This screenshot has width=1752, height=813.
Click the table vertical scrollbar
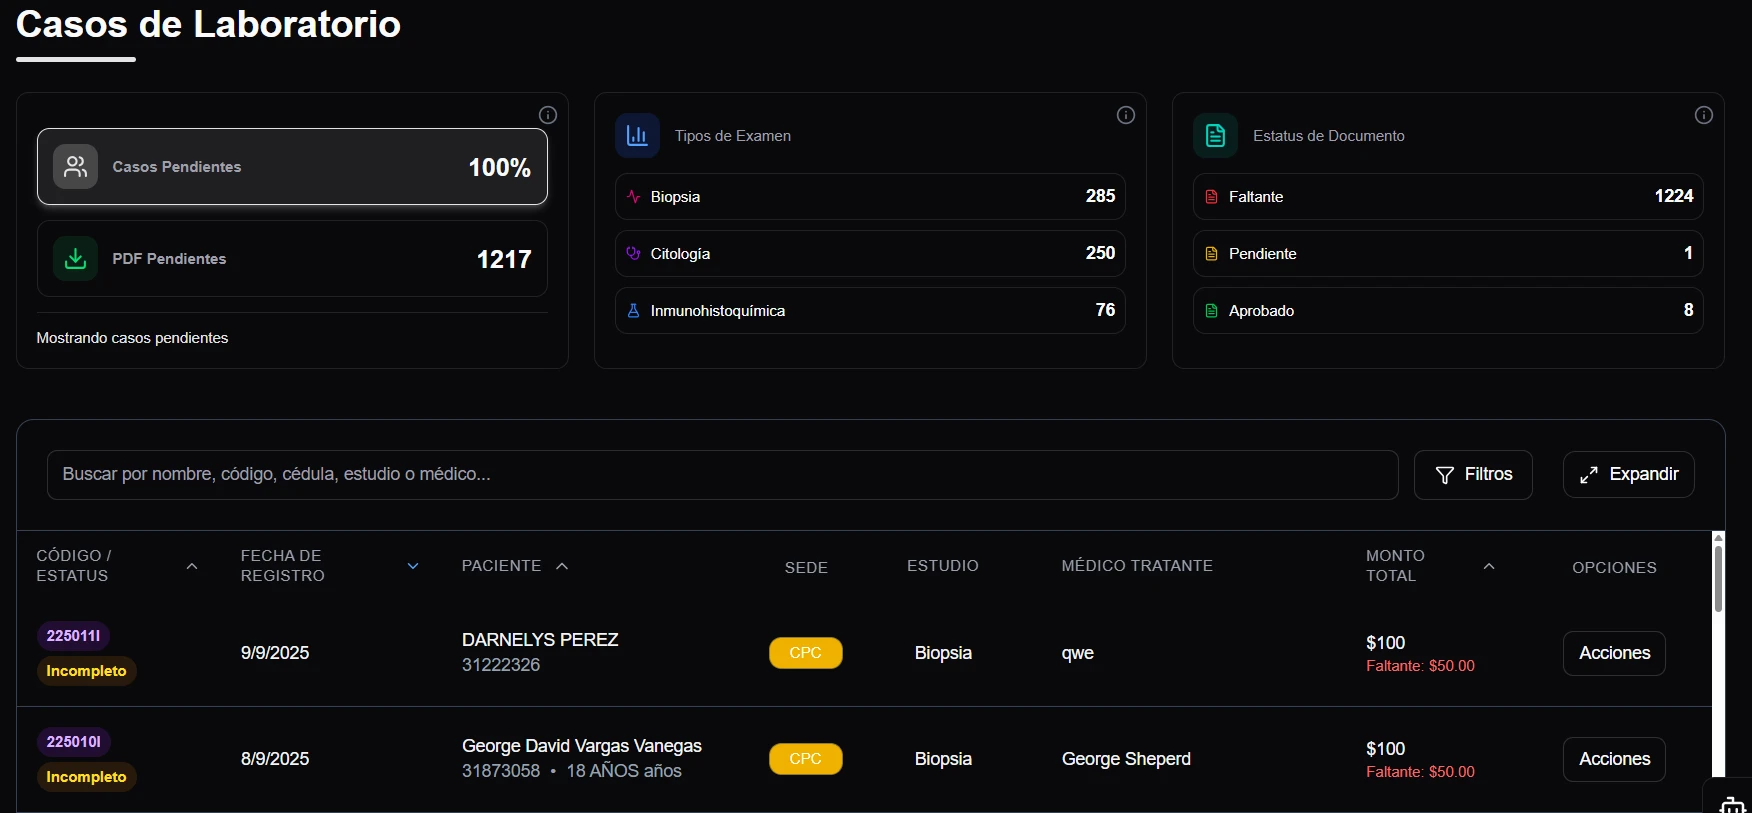point(1718,580)
